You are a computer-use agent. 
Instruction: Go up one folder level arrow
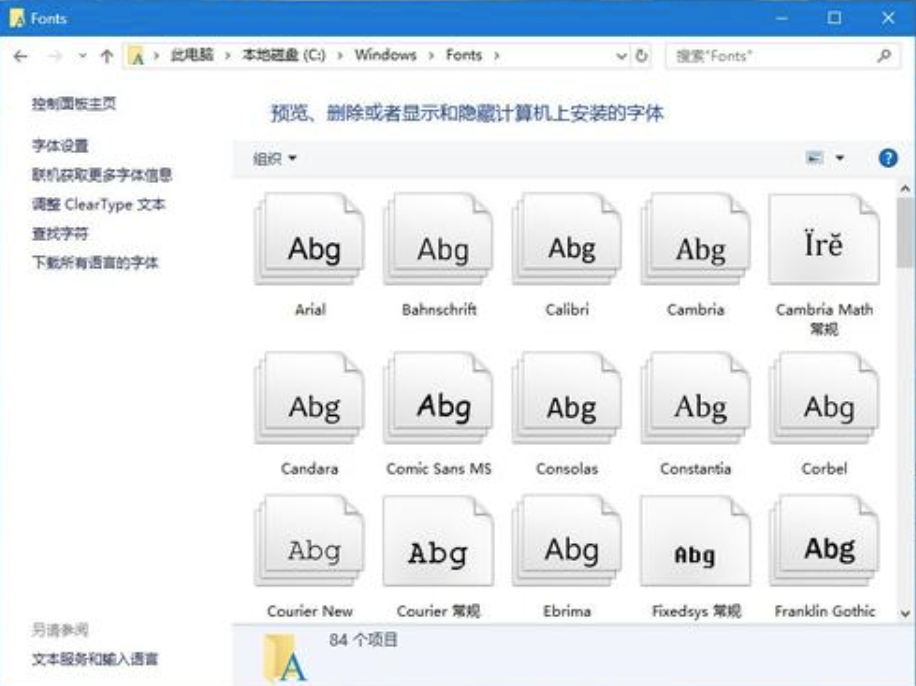(x=106, y=56)
